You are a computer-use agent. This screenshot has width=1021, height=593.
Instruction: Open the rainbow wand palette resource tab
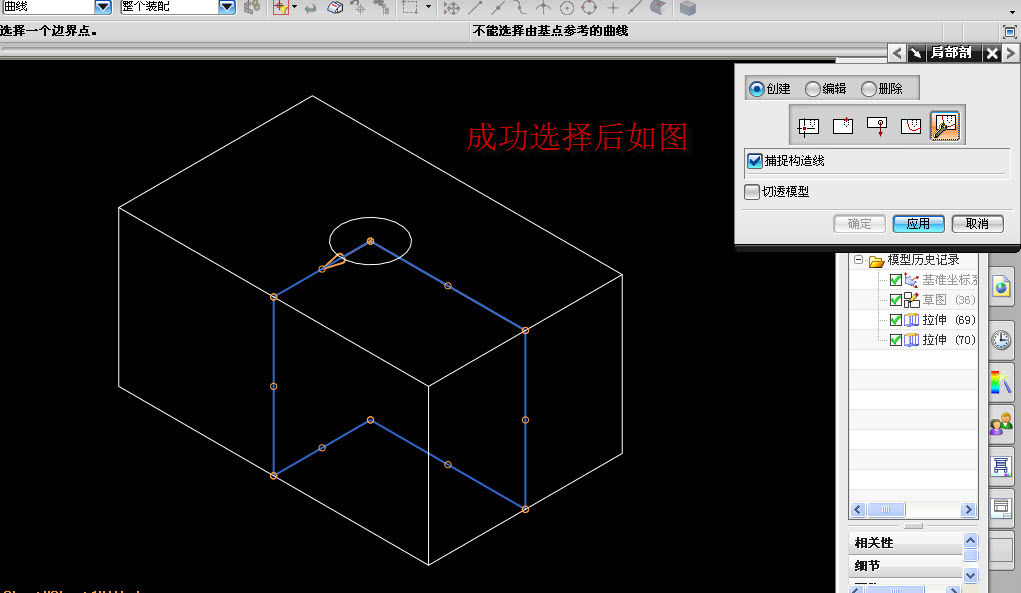(x=1001, y=382)
